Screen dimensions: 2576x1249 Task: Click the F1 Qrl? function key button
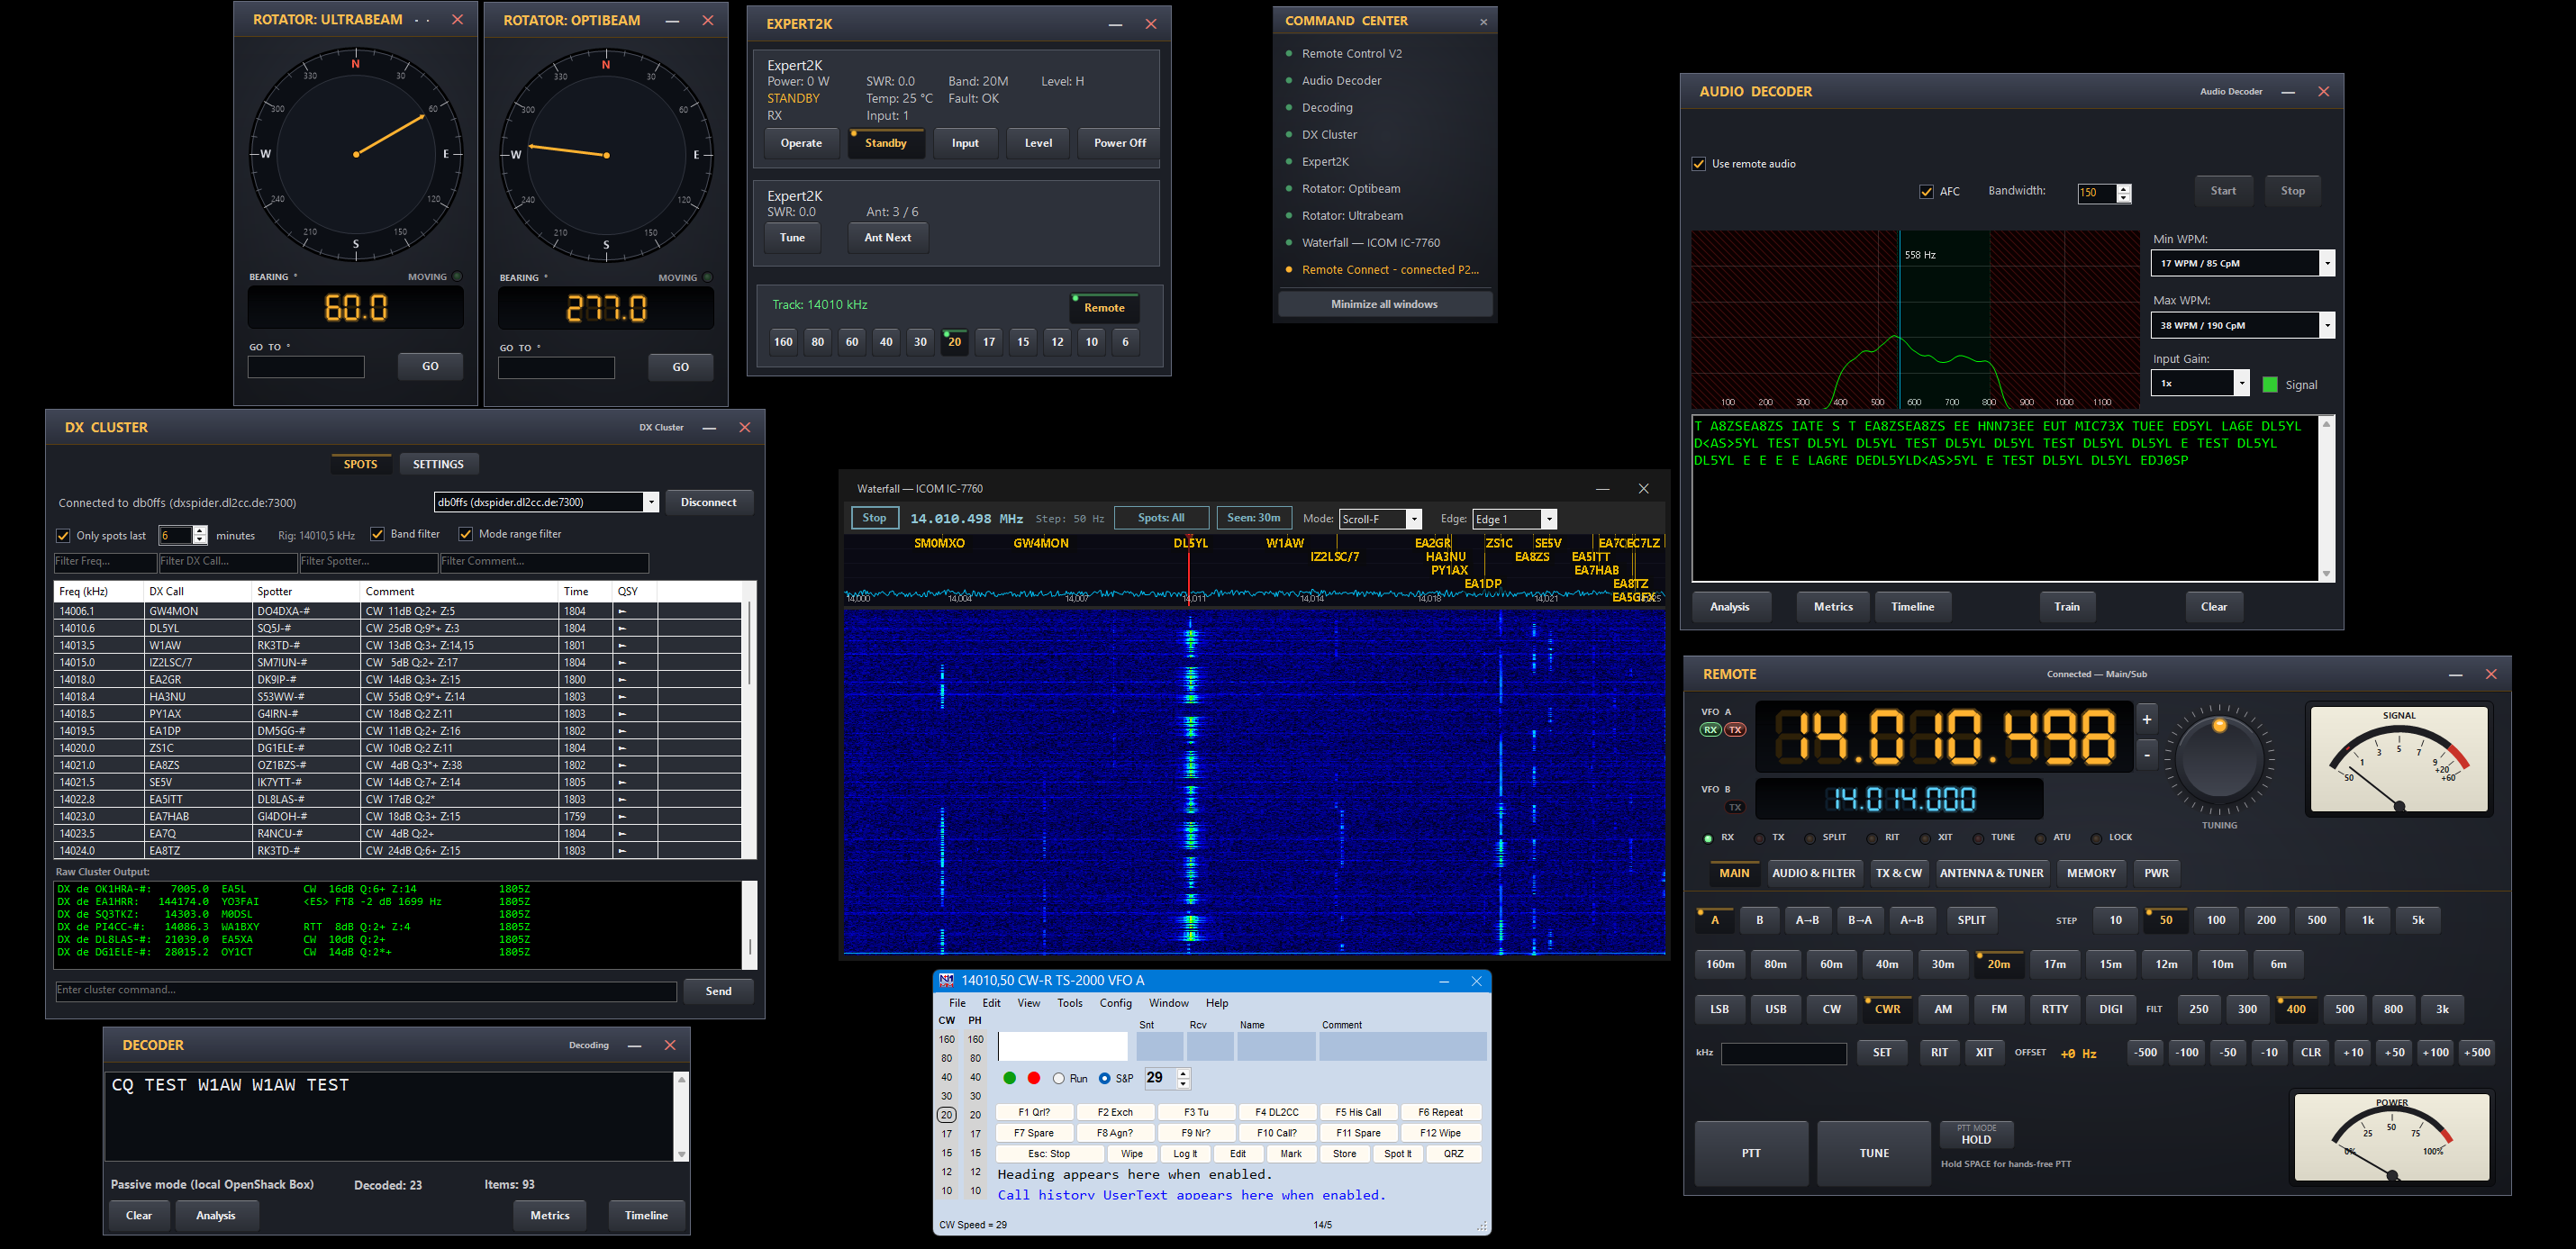tap(1034, 1112)
